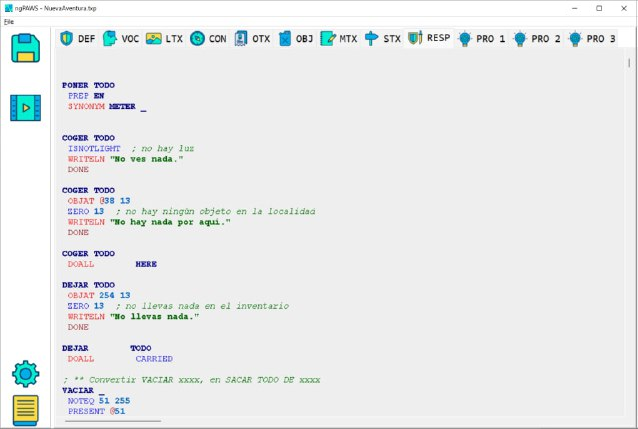The image size is (638, 429).
Task: Click the word HERE after DOALL
Action: pos(146,264)
